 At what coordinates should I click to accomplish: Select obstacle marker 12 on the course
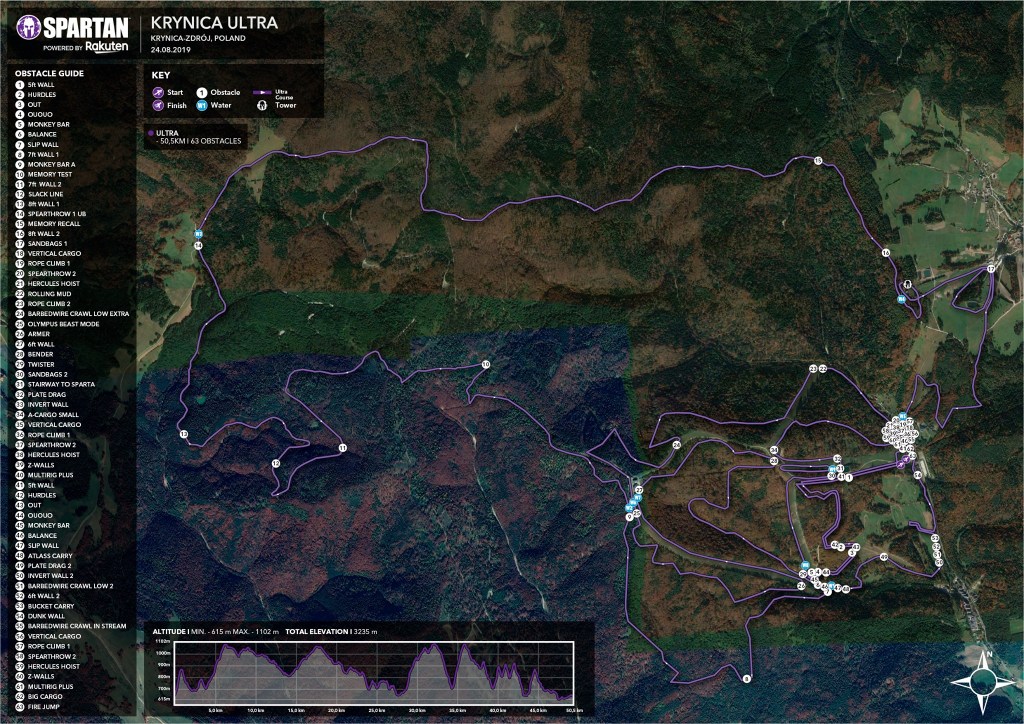pos(275,463)
